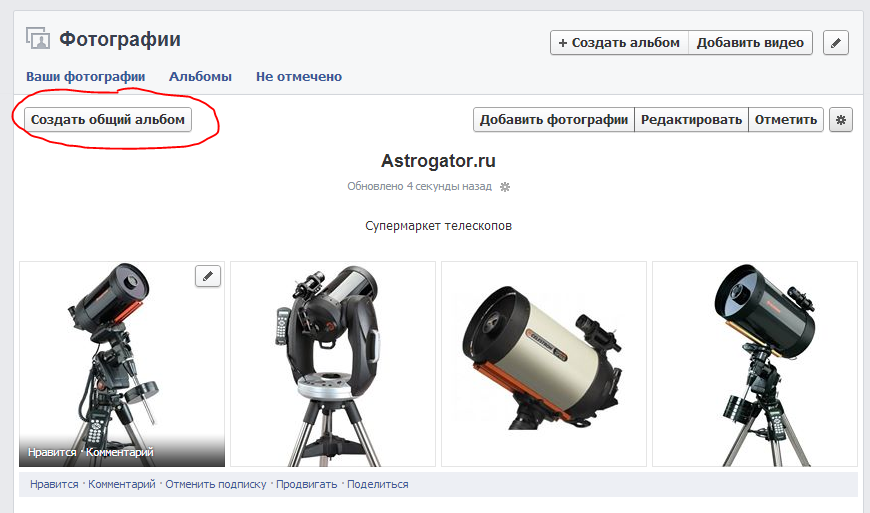Click the Отменить подписку link
The image size is (870, 513).
[216, 484]
